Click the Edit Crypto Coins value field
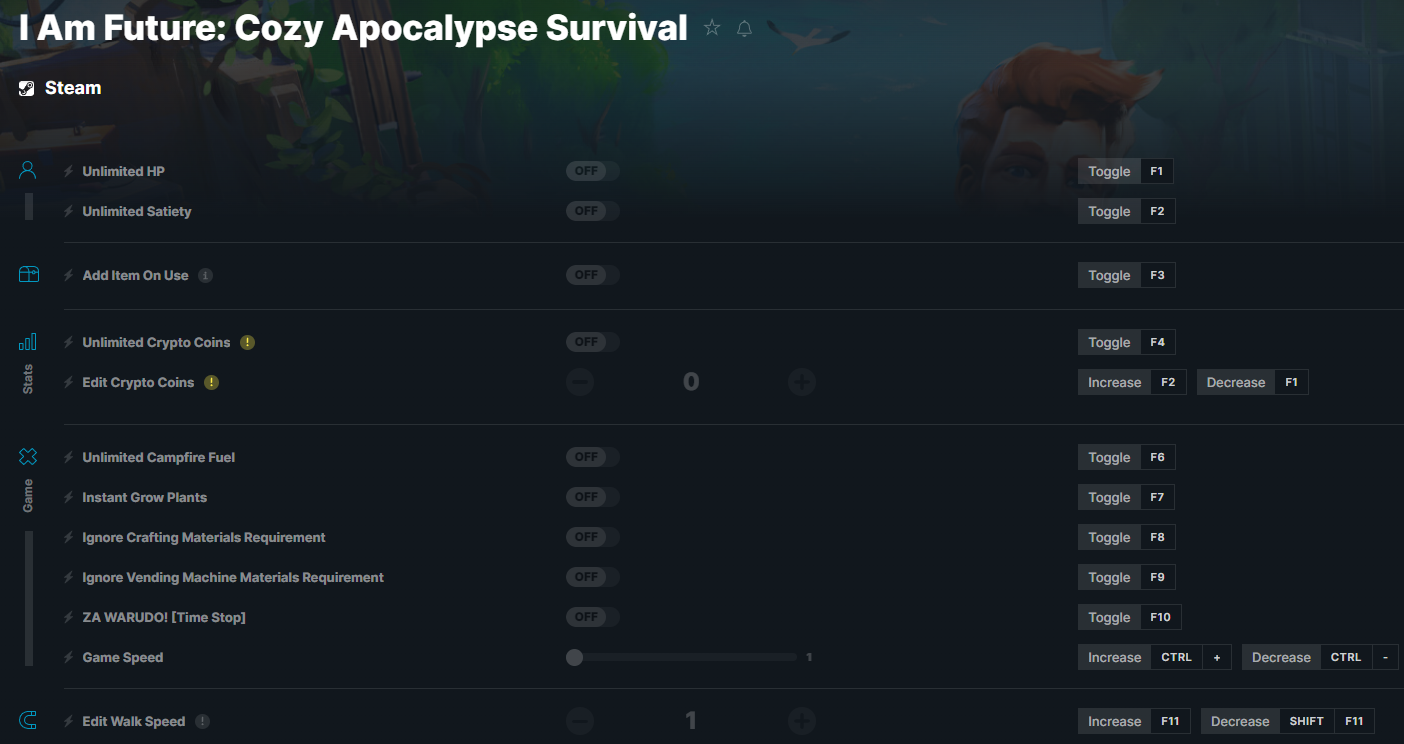Viewport: 1404px width, 744px height. 691,382
